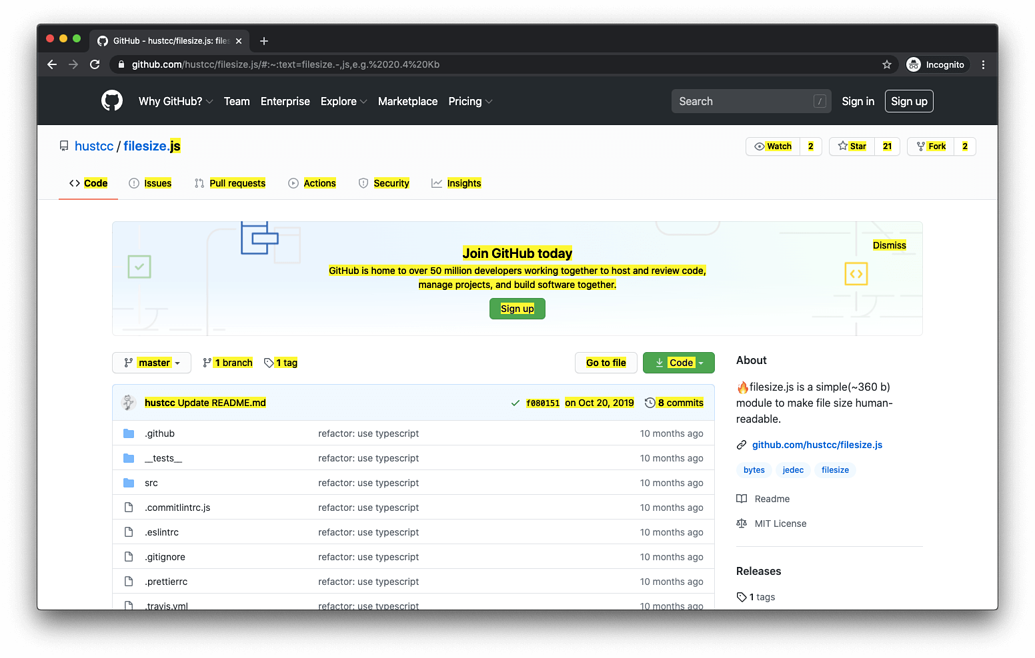Click the Watch button

pos(773,147)
